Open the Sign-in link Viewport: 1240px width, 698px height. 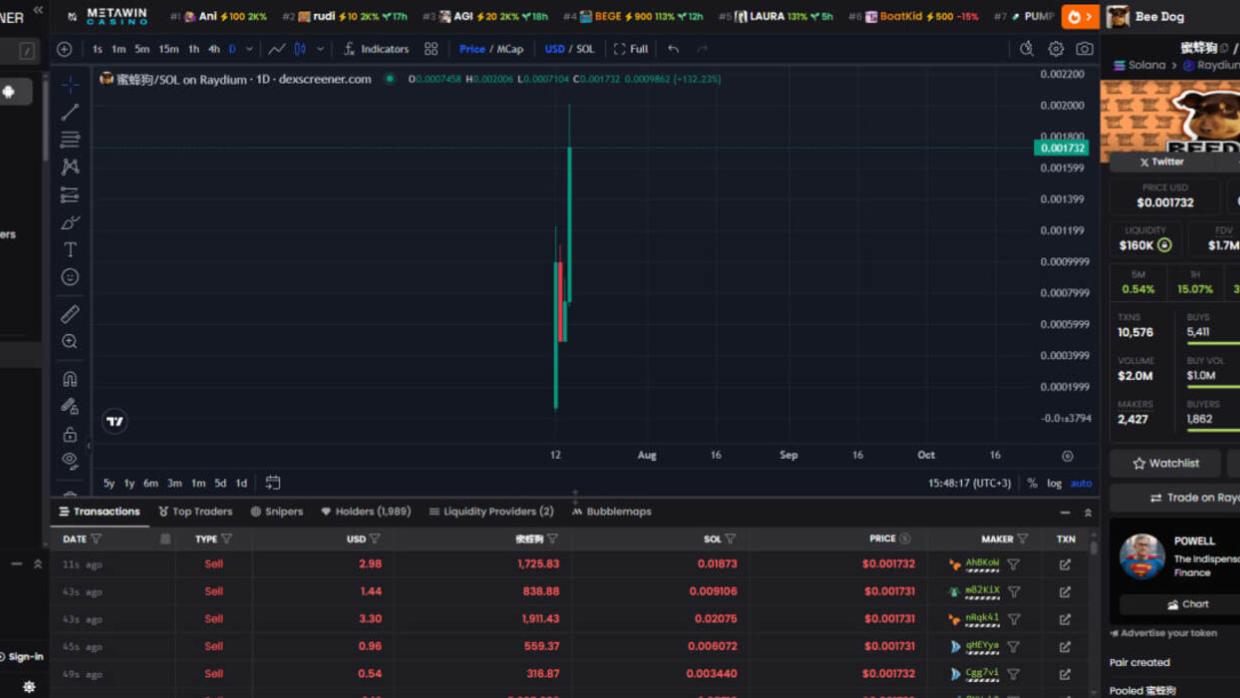pos(22,657)
